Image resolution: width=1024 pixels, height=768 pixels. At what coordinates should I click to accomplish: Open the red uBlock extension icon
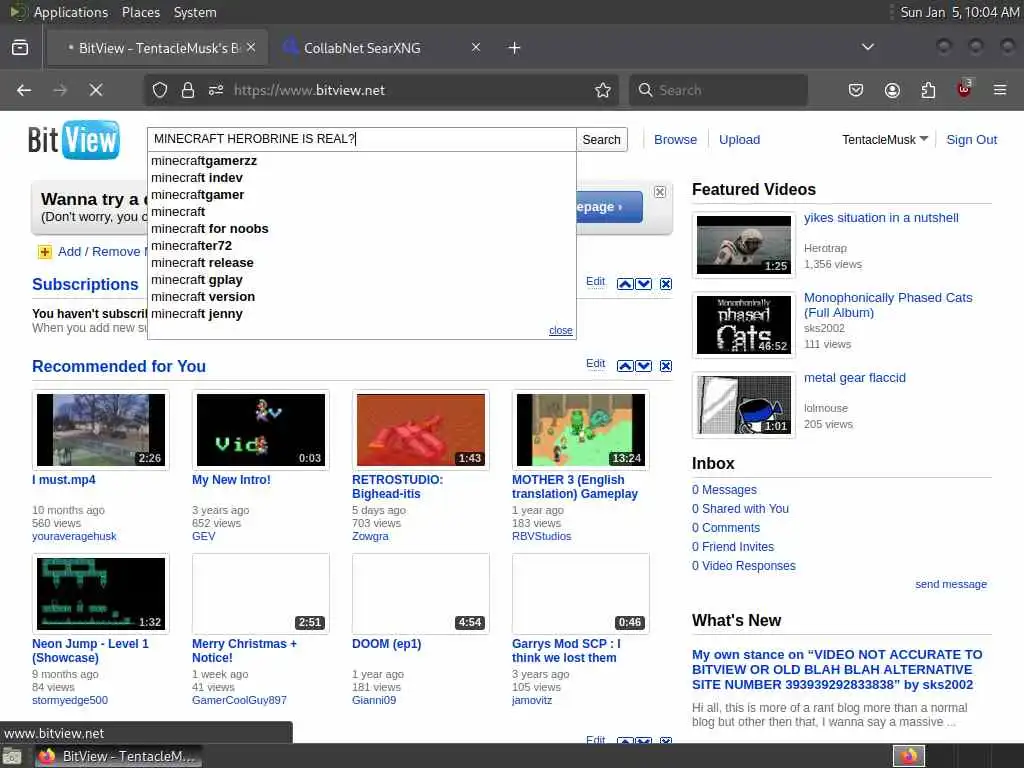tap(964, 89)
